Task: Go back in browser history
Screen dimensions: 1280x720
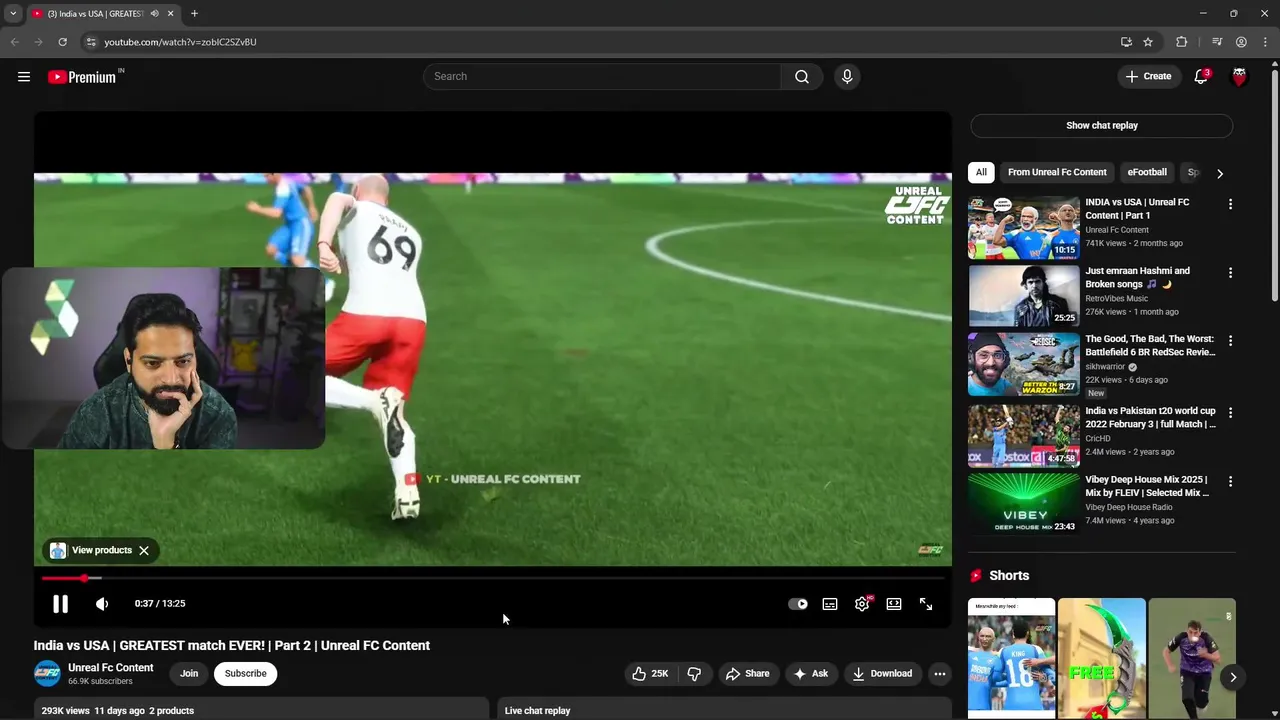Action: (x=14, y=42)
